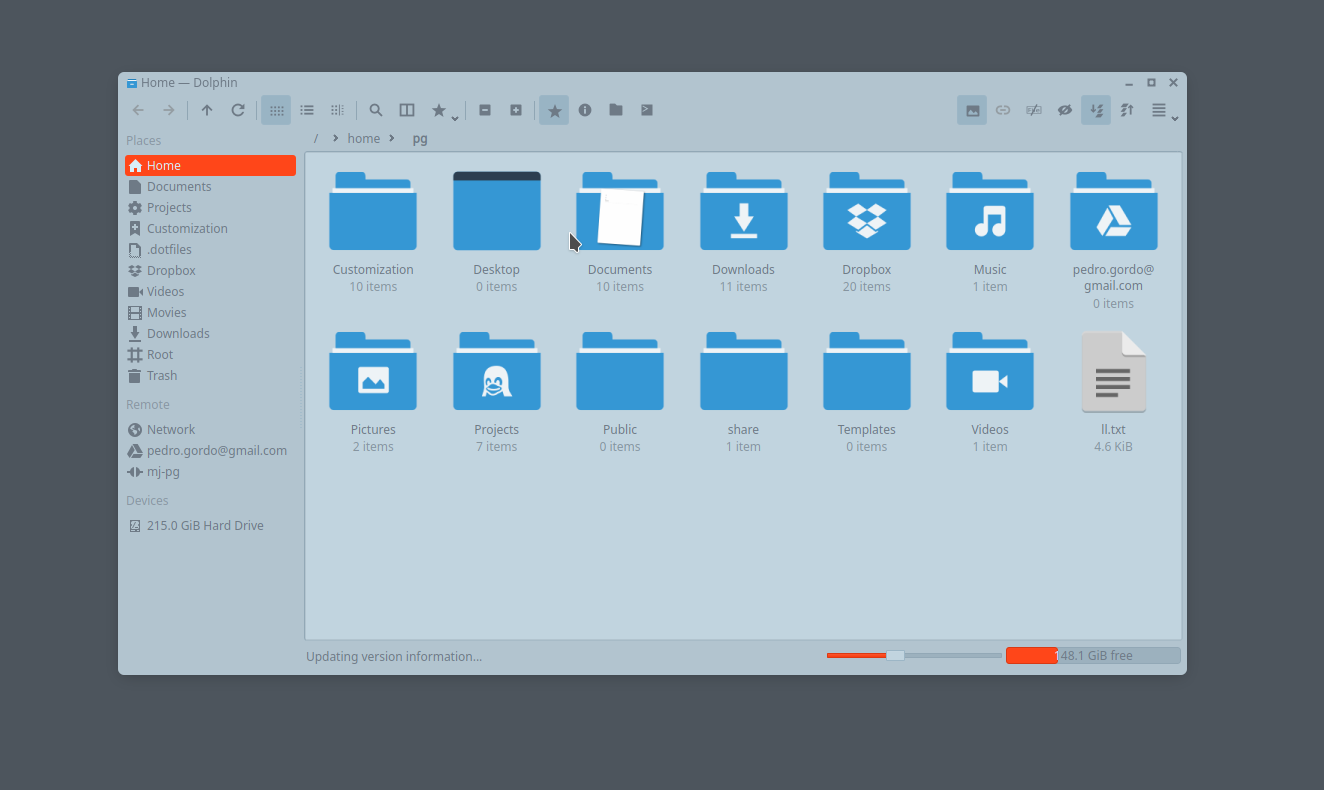This screenshot has width=1324, height=790.
Task: Toggle show hidden files eye icon
Action: click(x=1065, y=110)
